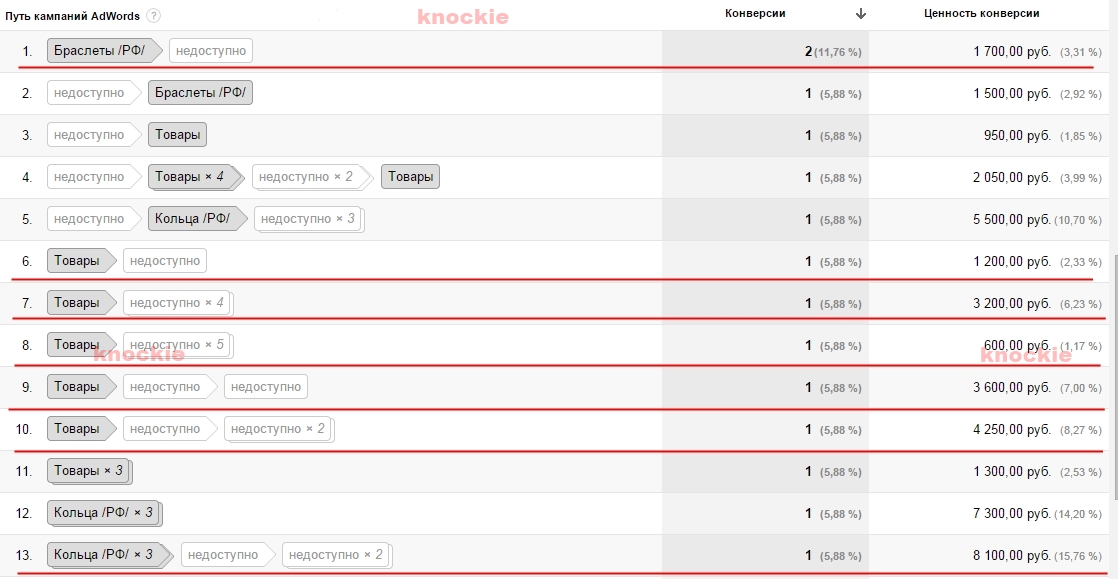Select Кольца /РФ/ × 3 tag in row 12
Screen dimensions: 1118x579
pyautogui.click(x=105, y=513)
